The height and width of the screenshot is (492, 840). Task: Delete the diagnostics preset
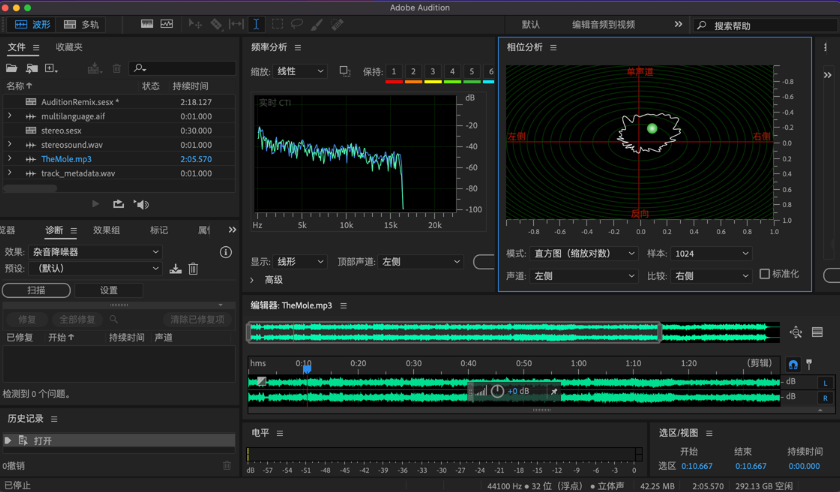pyautogui.click(x=193, y=269)
